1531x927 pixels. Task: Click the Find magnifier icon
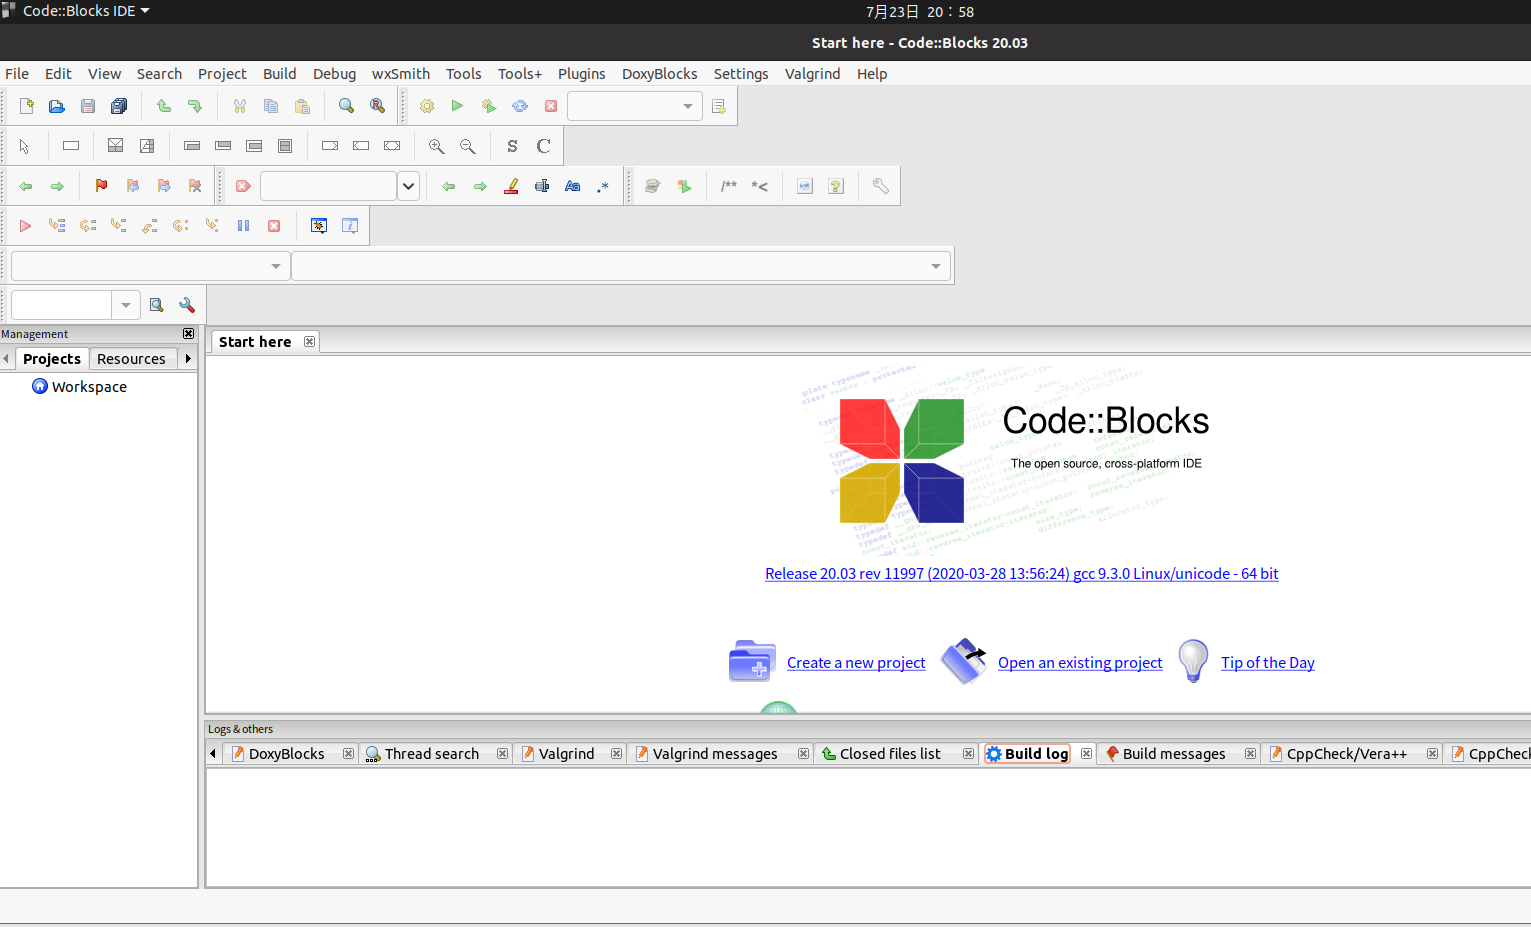click(x=347, y=106)
